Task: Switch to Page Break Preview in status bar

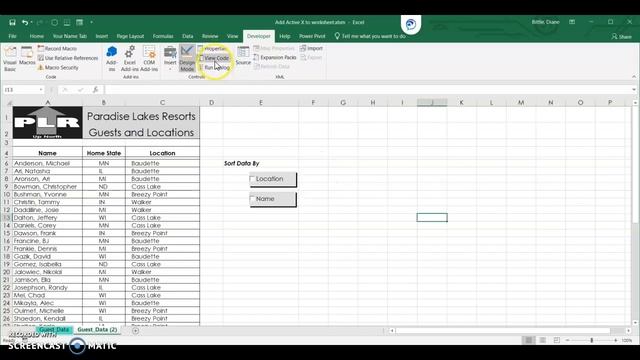Action: tap(557, 340)
